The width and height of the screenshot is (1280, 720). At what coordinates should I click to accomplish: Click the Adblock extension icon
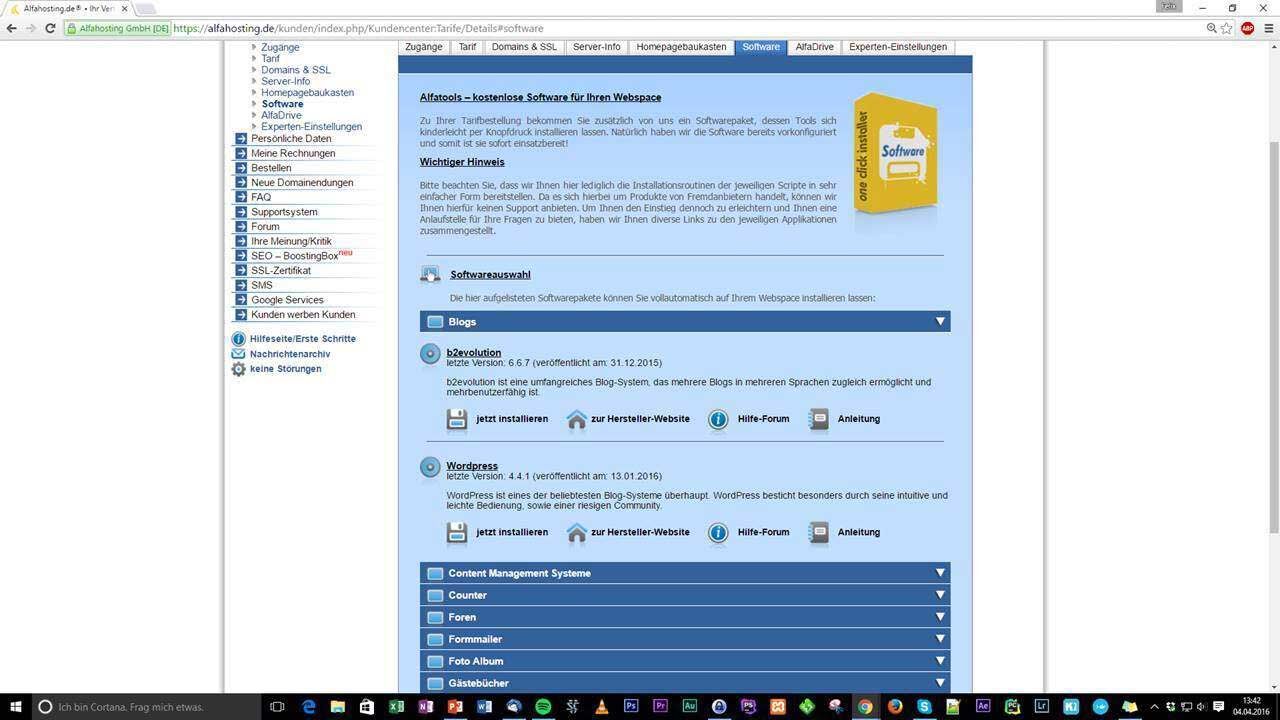tap(1247, 28)
